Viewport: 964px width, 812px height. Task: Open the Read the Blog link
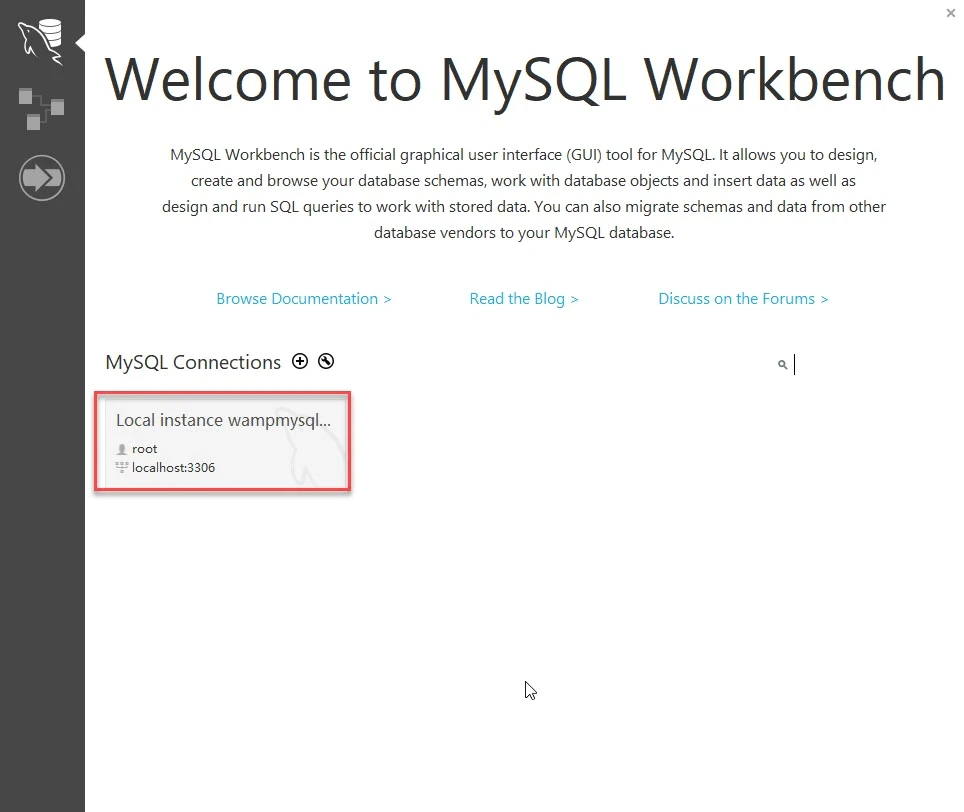524,299
